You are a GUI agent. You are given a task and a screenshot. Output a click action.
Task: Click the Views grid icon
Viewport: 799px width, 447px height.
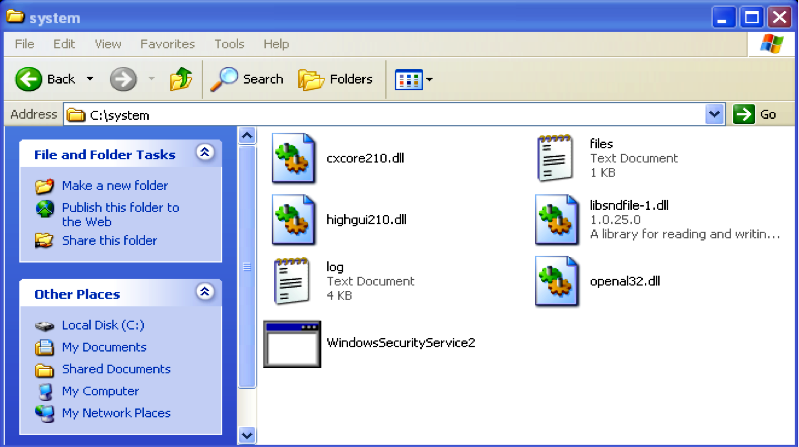tap(409, 80)
